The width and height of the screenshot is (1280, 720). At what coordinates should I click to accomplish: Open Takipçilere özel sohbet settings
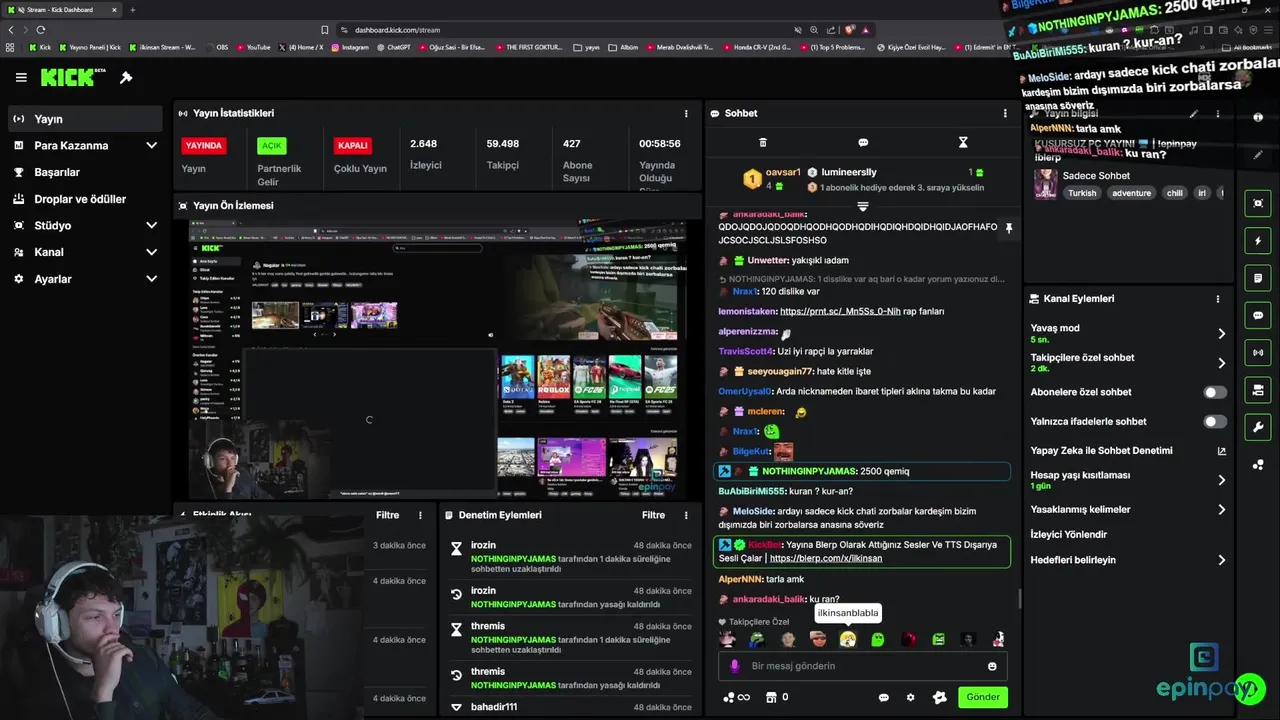[1128, 362]
